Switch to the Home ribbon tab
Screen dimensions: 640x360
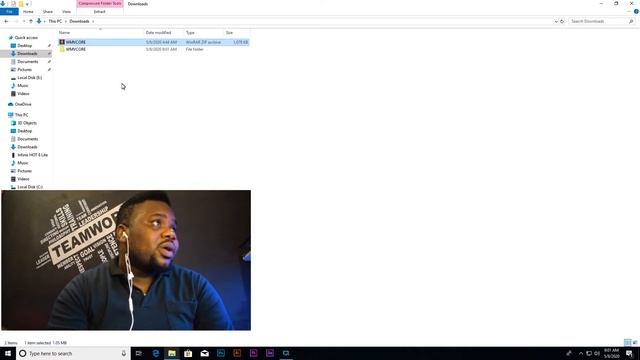[28, 12]
